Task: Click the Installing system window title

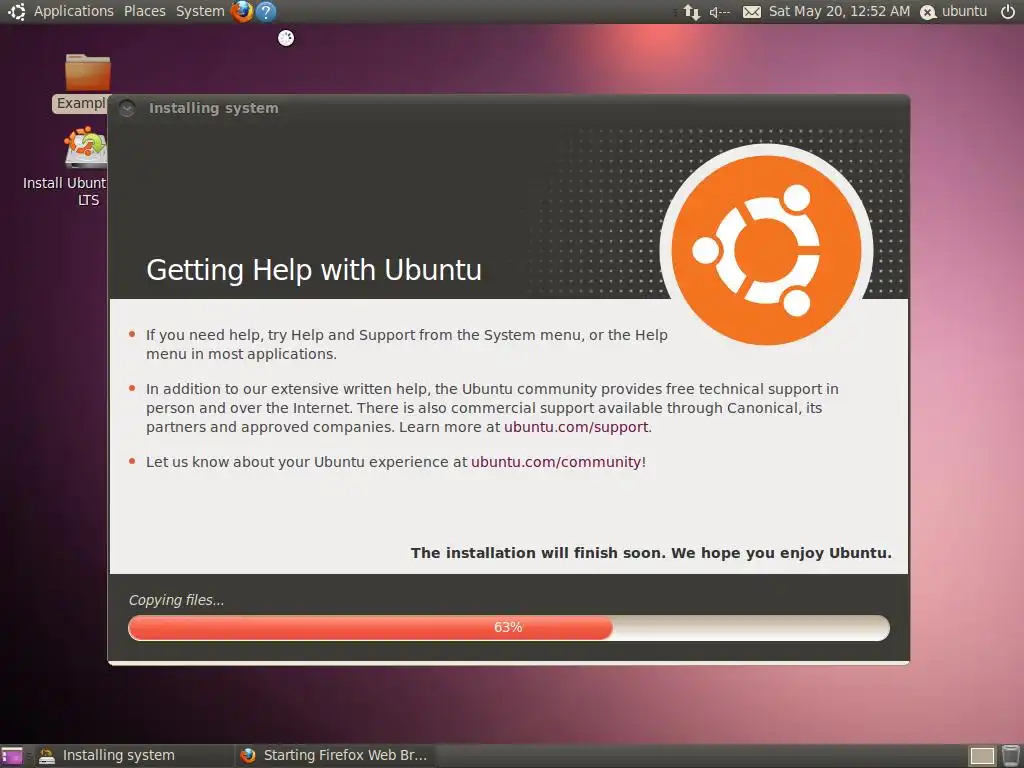Action: (214, 108)
